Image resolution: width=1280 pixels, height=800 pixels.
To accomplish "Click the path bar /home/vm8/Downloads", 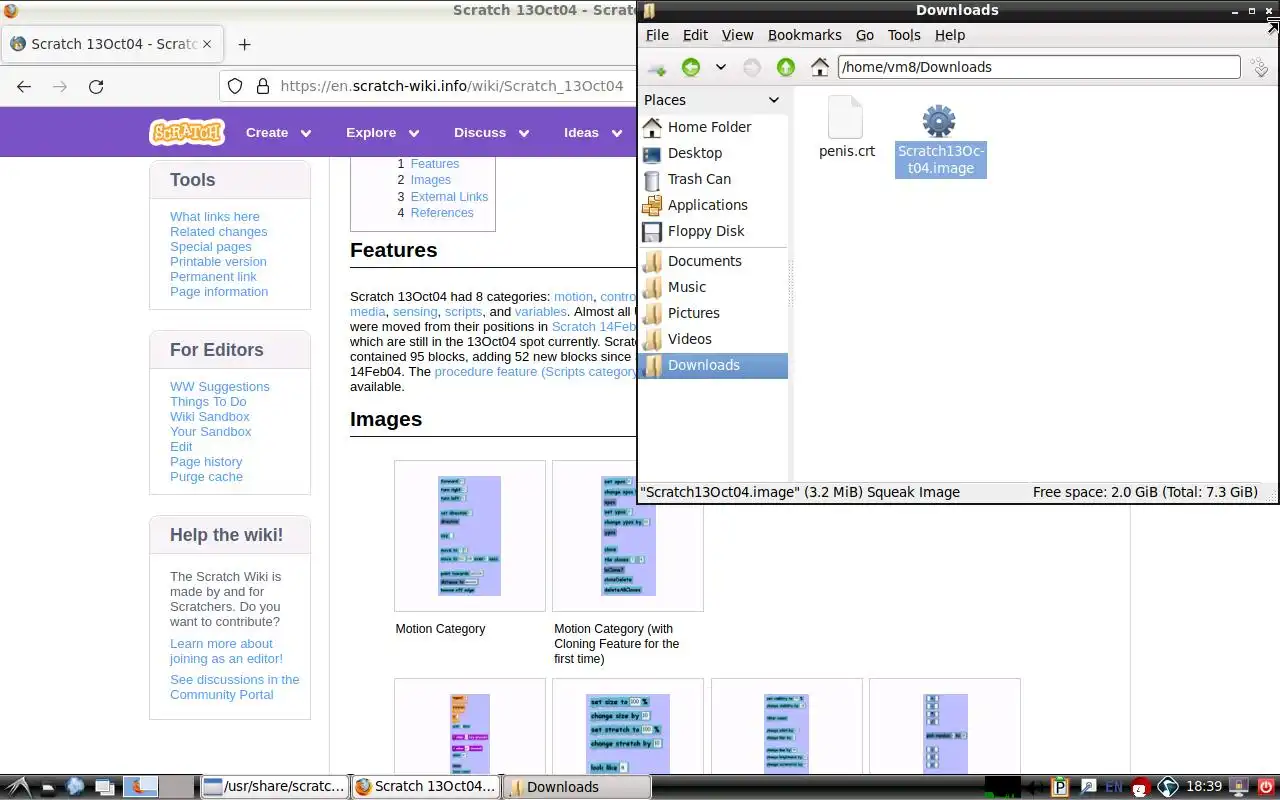I will tap(1039, 67).
